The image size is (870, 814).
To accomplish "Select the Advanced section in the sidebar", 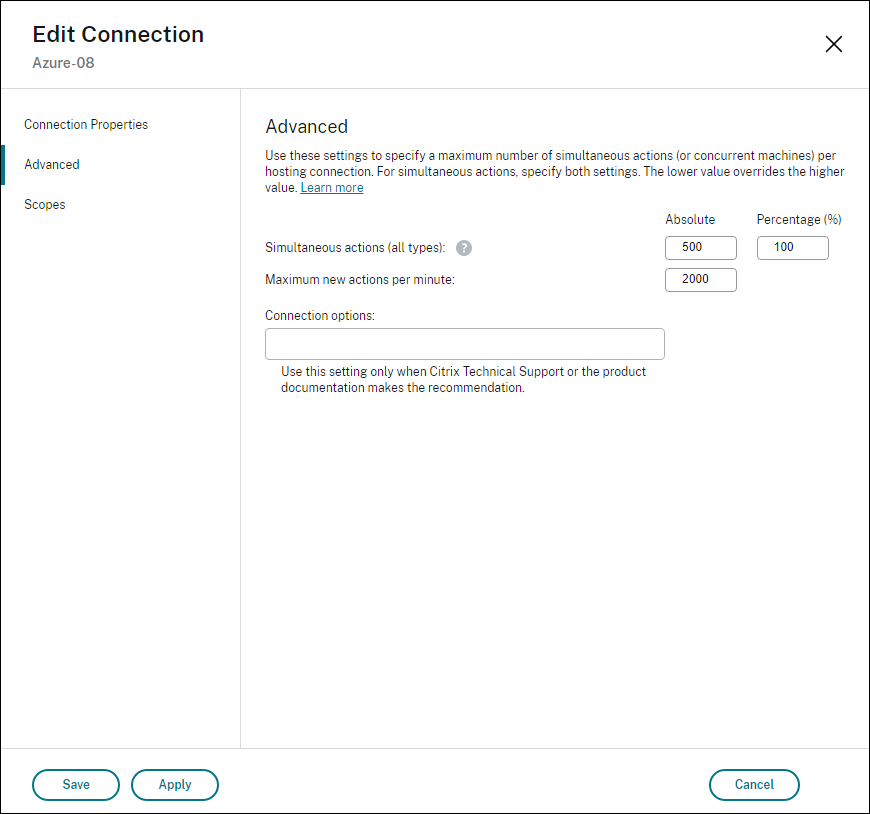I will point(51,164).
